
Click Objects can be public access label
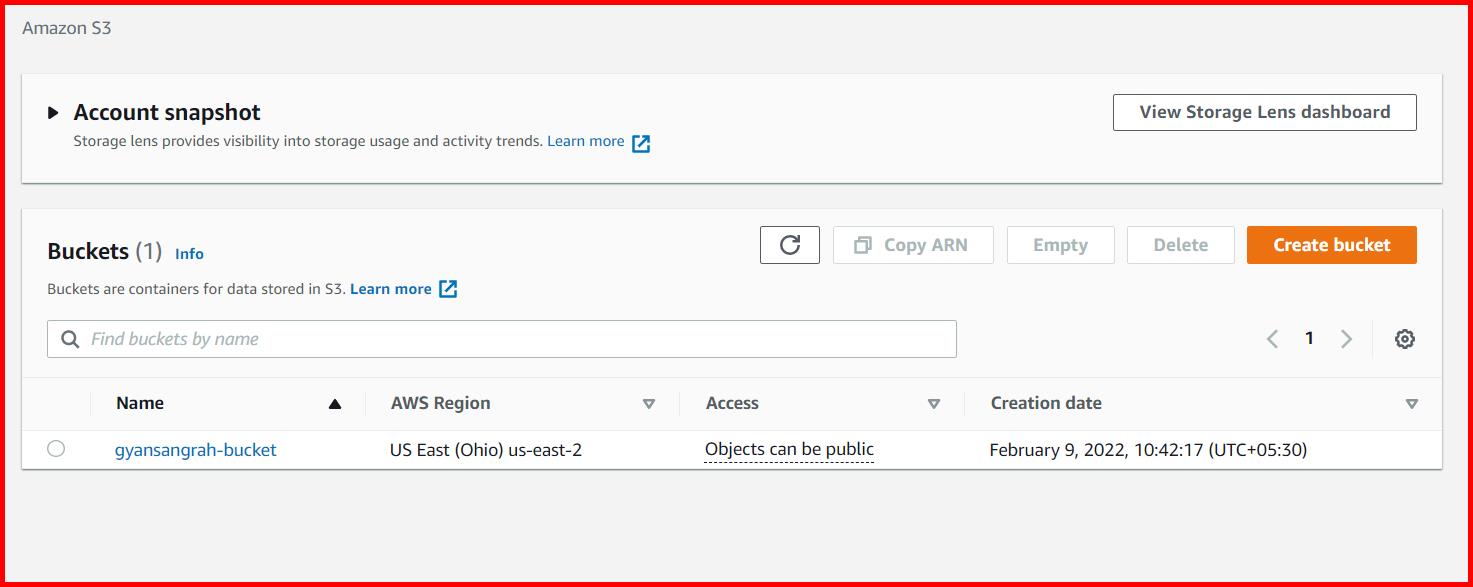point(789,449)
